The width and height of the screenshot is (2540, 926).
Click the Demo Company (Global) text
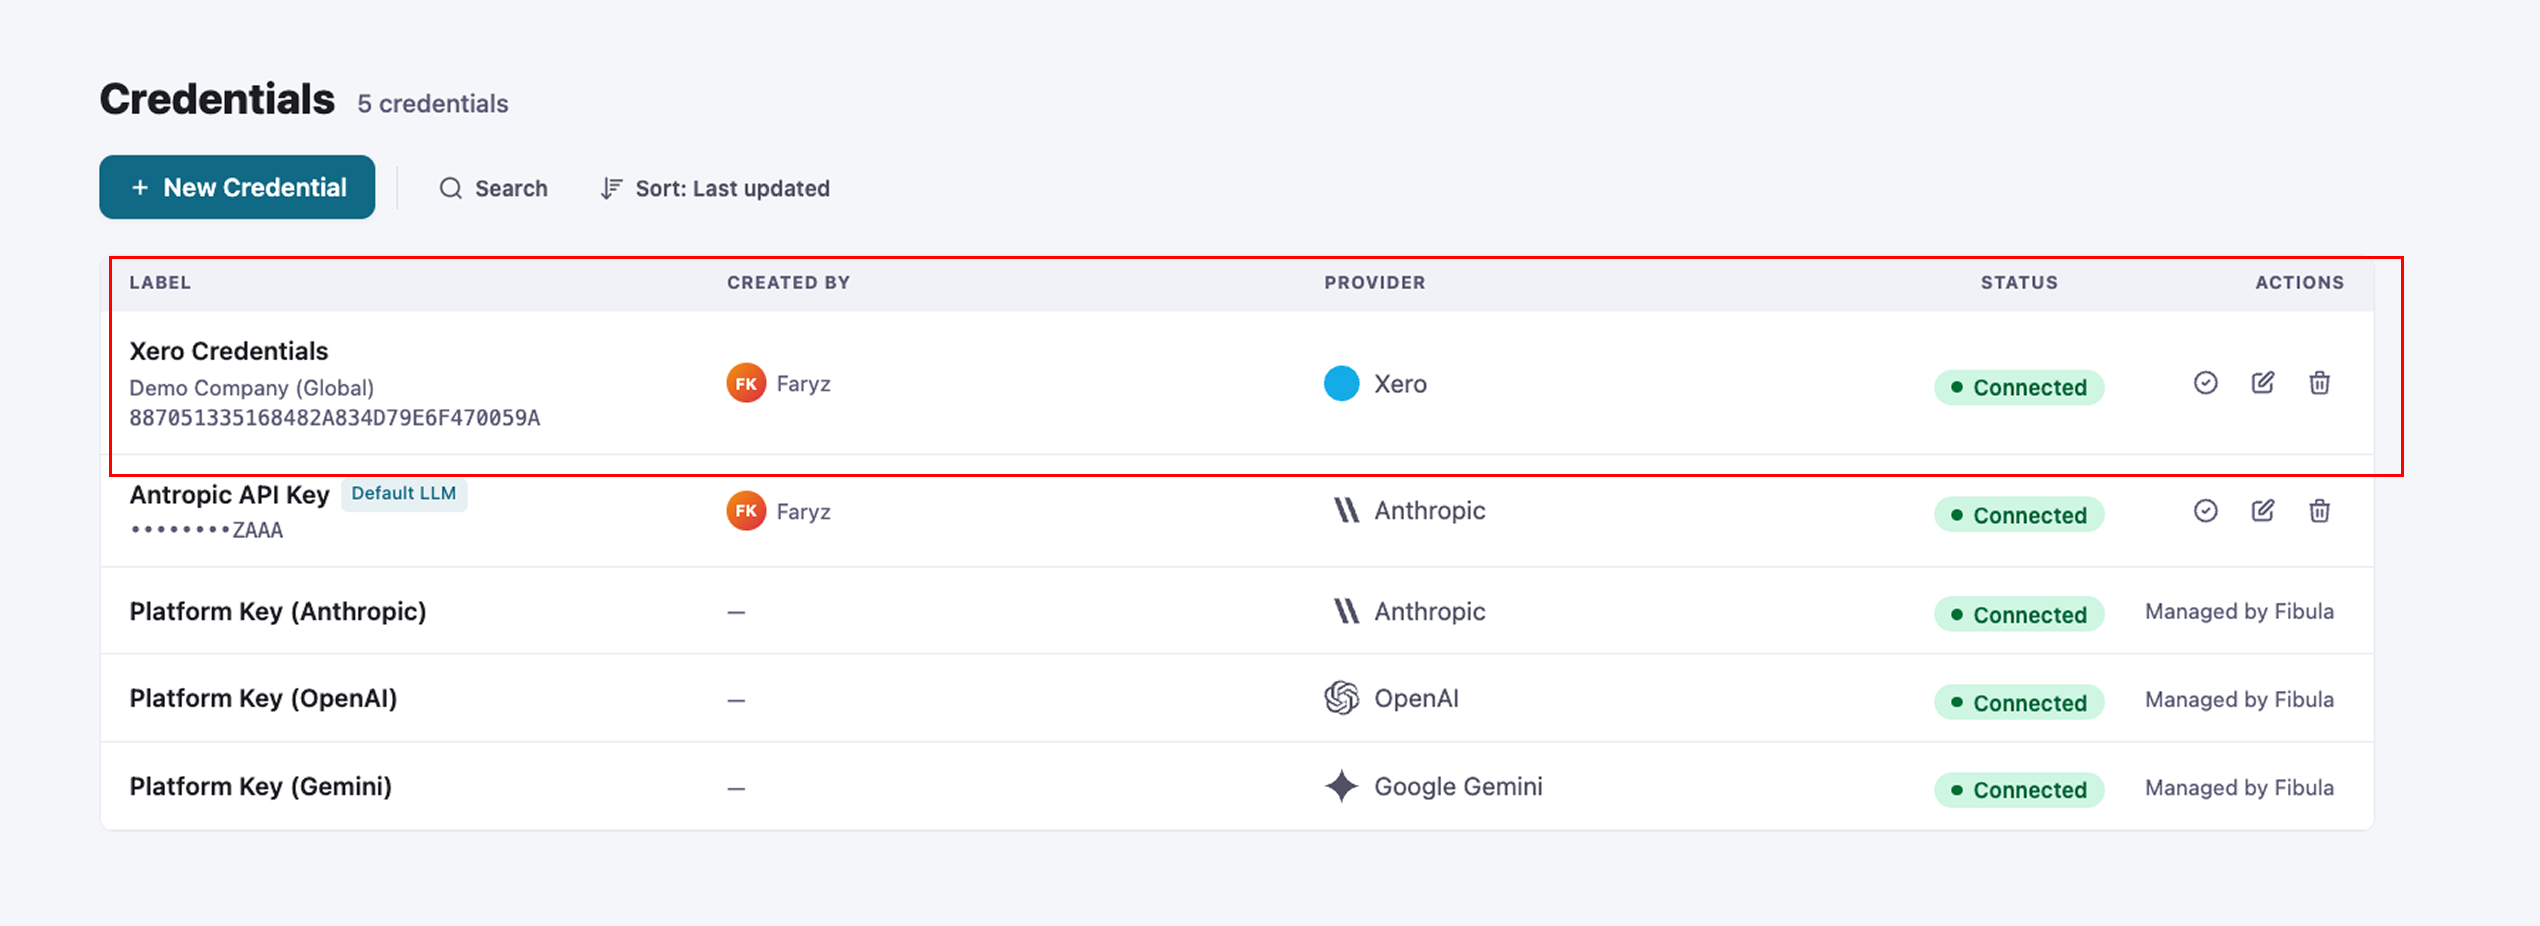[x=251, y=388]
